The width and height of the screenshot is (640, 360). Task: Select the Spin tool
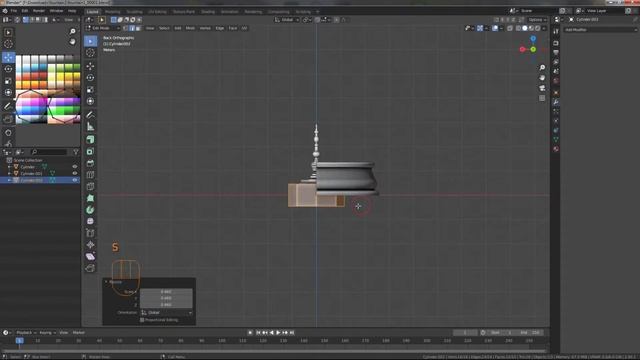tap(91, 210)
